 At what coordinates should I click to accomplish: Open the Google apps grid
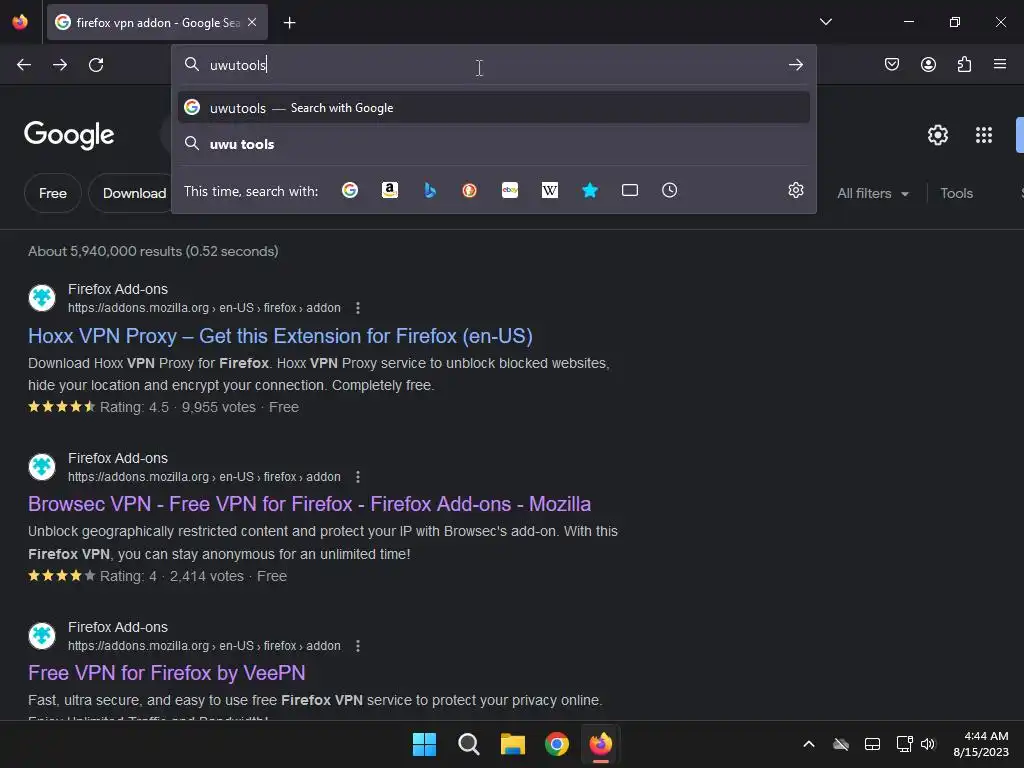tap(984, 135)
